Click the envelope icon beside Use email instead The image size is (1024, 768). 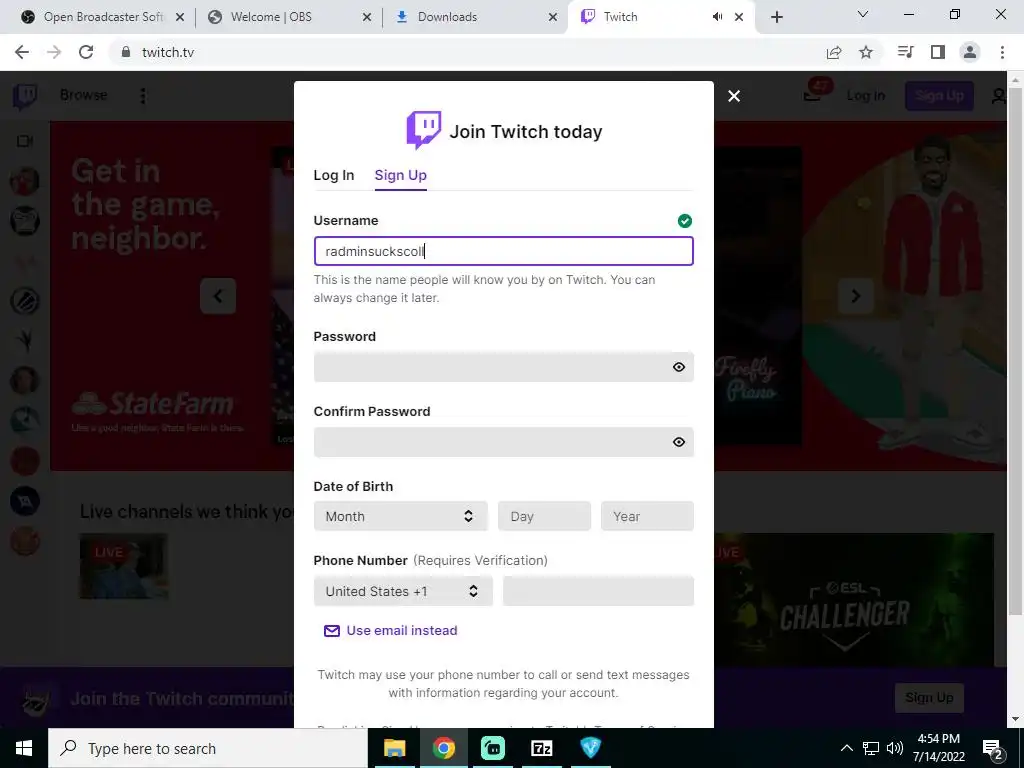click(x=332, y=631)
